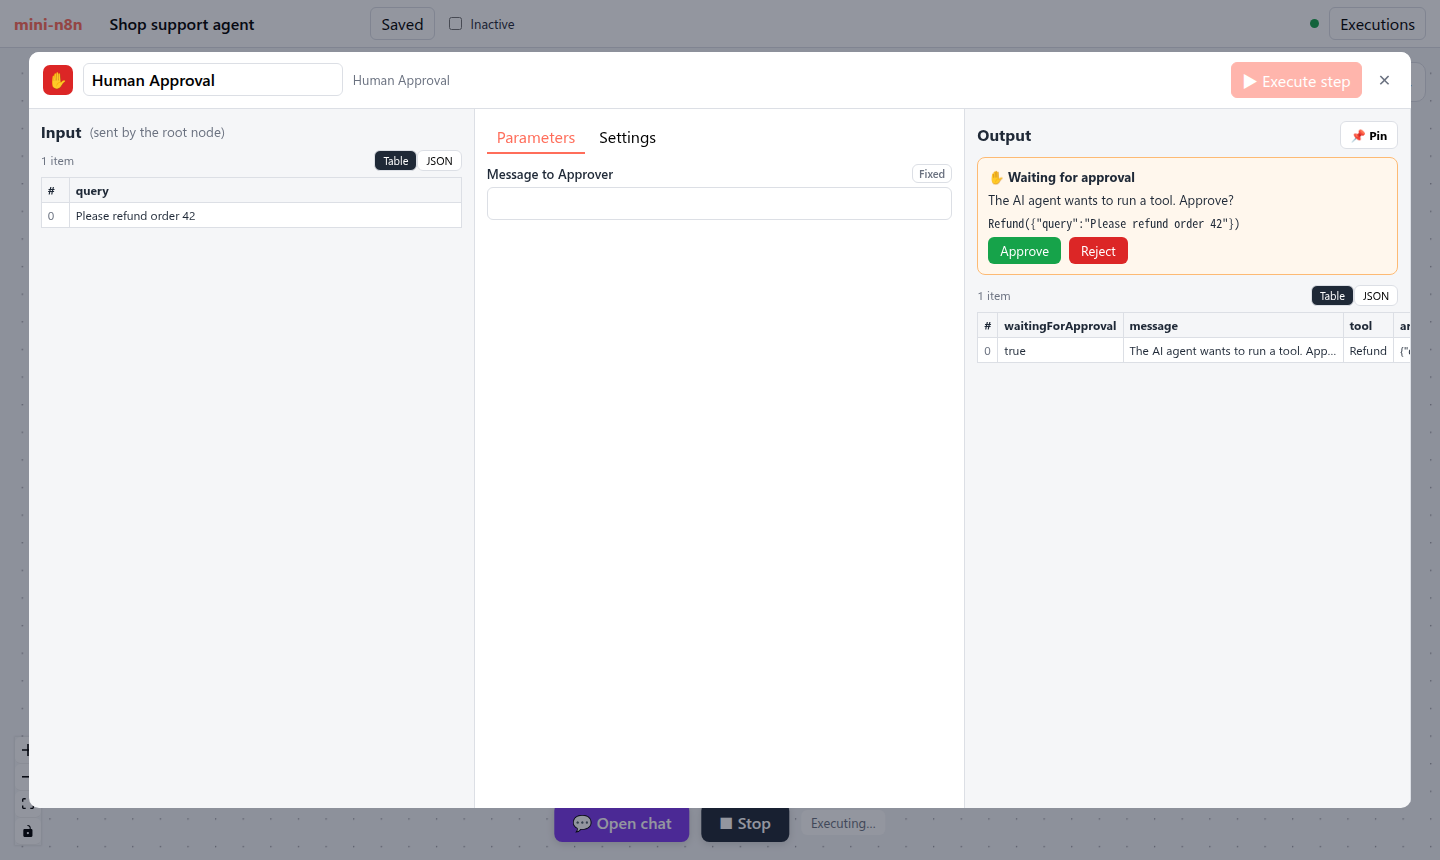This screenshot has height=860, width=1440.
Task: Open the Parameters tab
Action: (x=536, y=138)
